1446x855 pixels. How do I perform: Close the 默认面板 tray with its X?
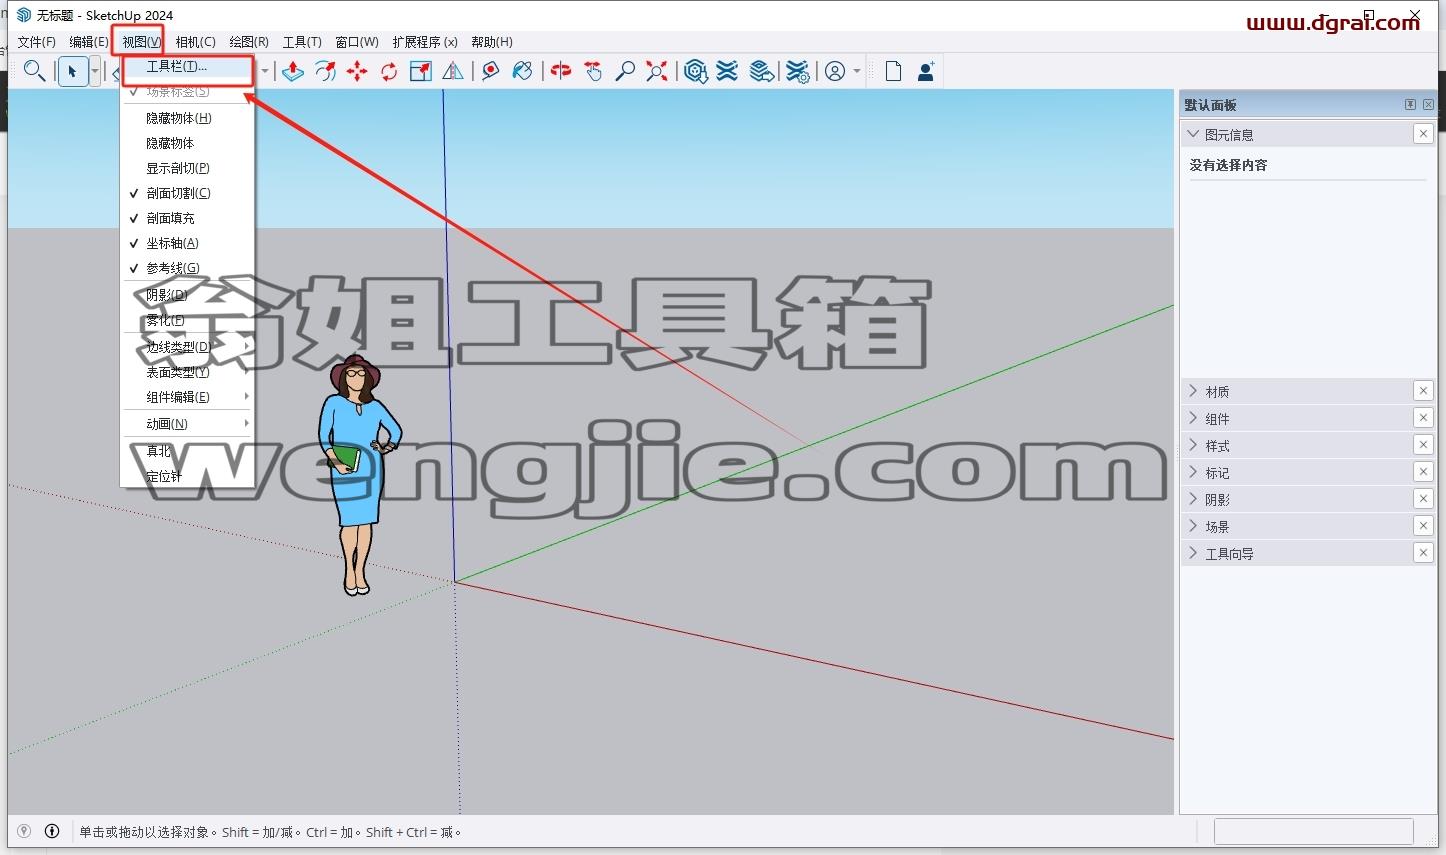(1429, 105)
